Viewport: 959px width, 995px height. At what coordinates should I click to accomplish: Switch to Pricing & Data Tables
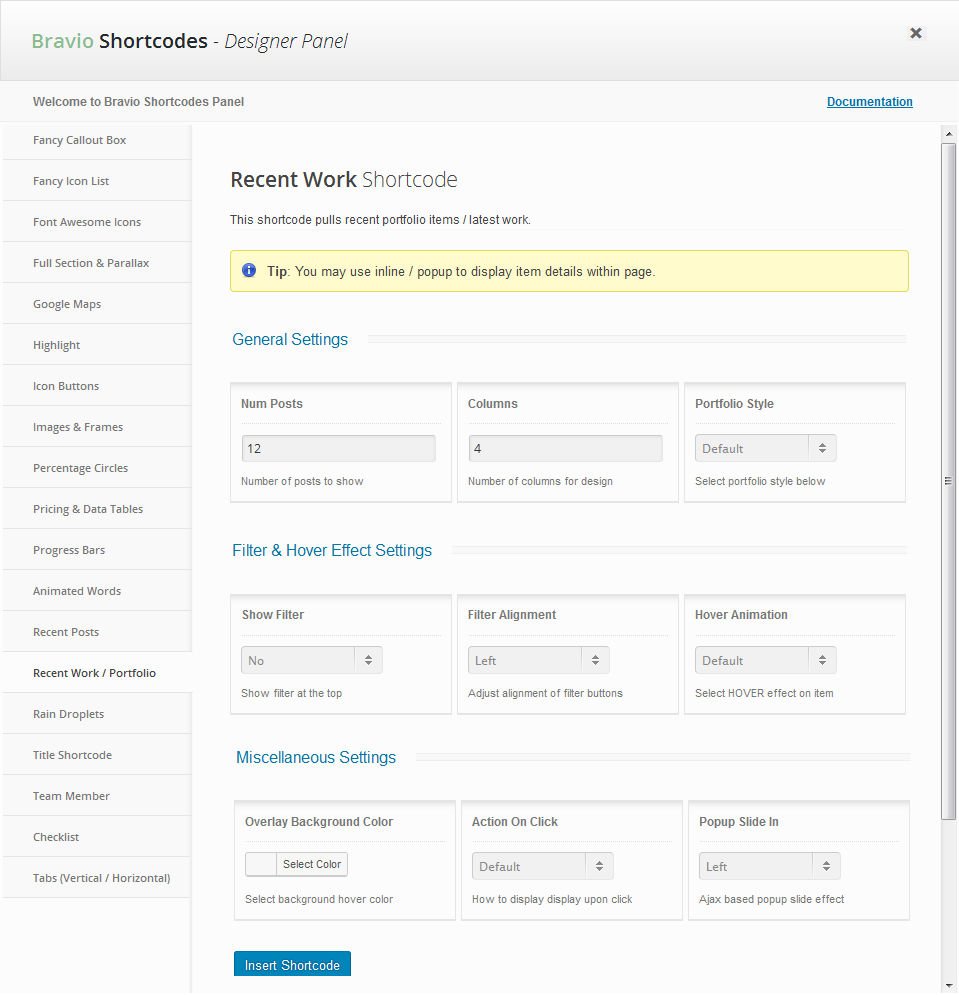(x=88, y=509)
